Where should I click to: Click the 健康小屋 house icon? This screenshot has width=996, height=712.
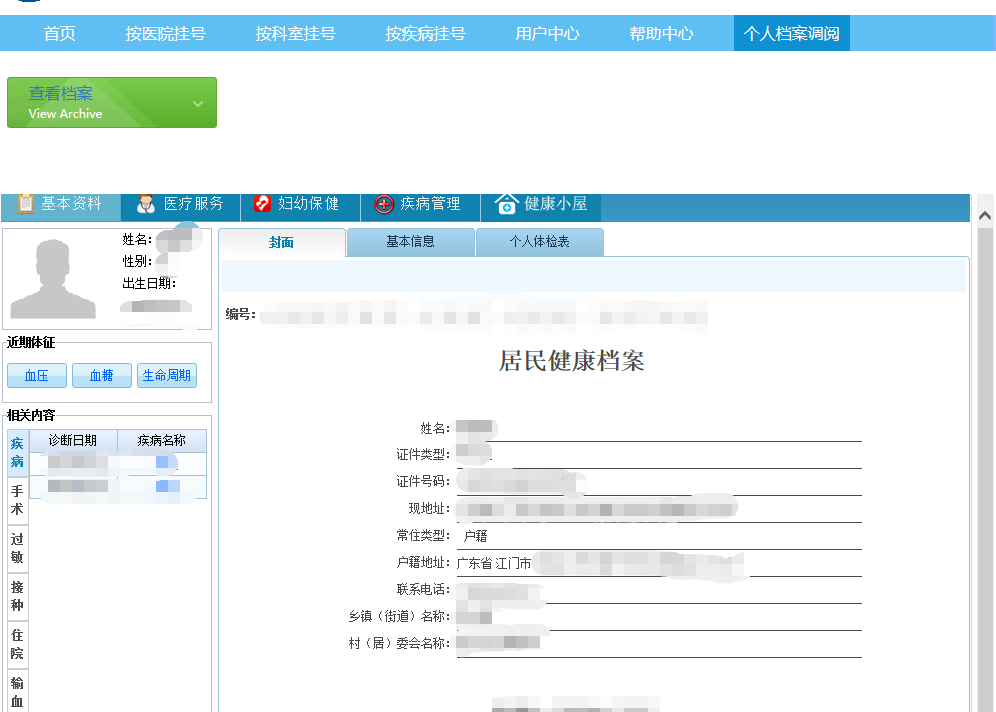(507, 204)
